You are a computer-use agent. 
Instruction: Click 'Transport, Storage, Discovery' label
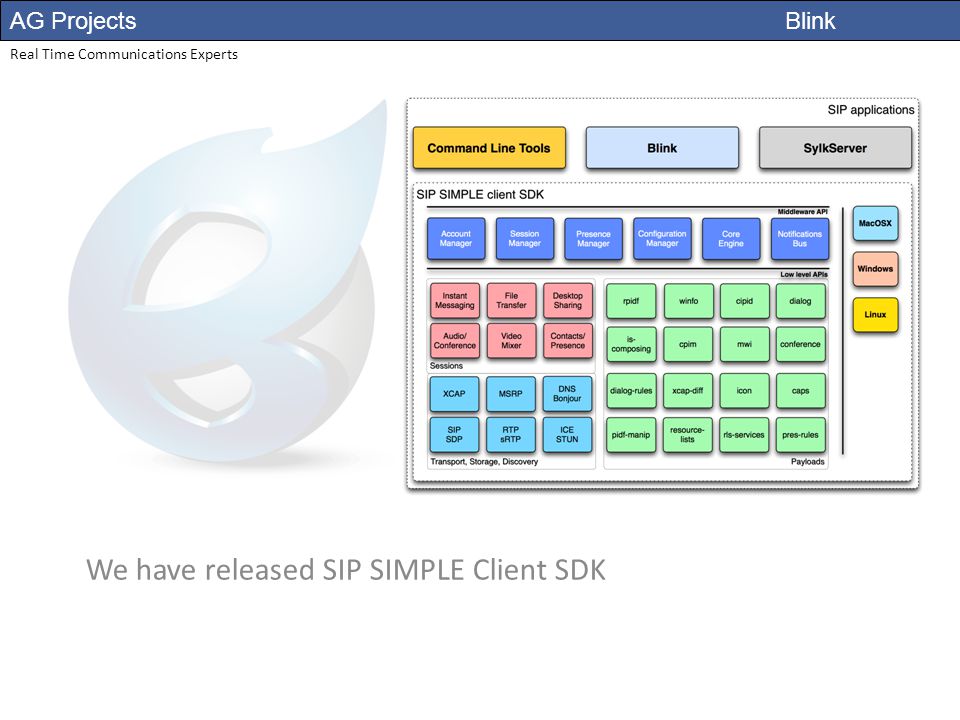[x=484, y=462]
